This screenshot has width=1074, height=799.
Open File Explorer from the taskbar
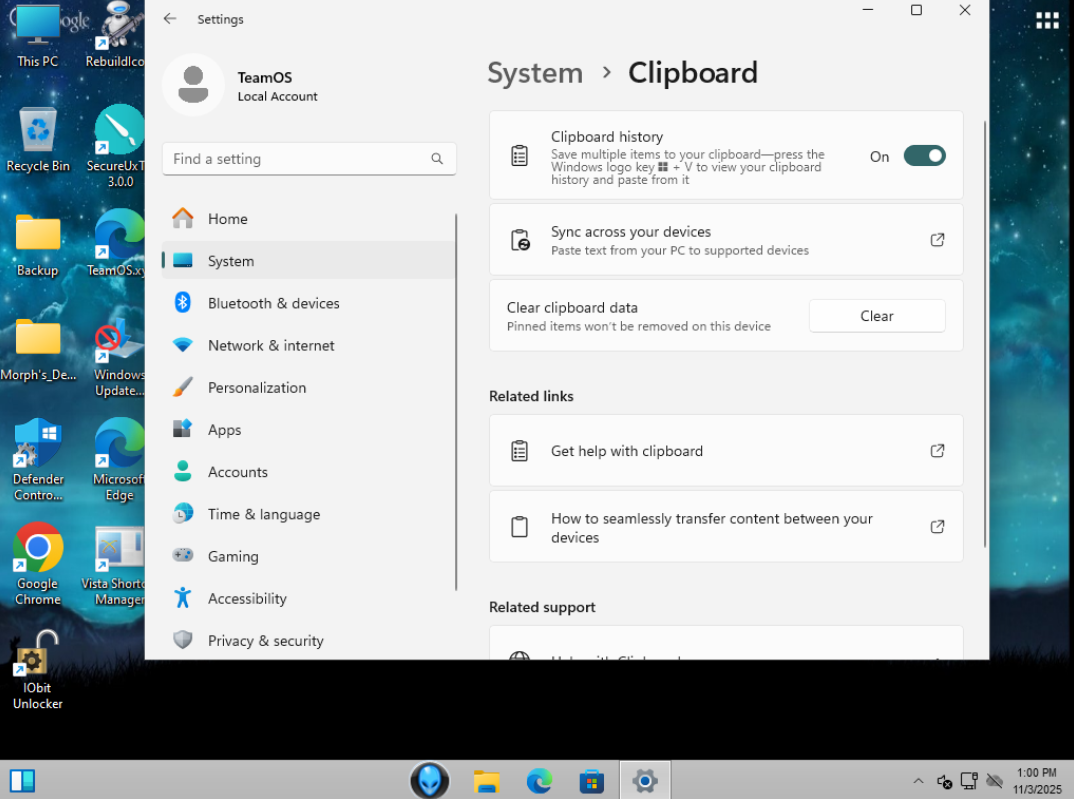486,781
